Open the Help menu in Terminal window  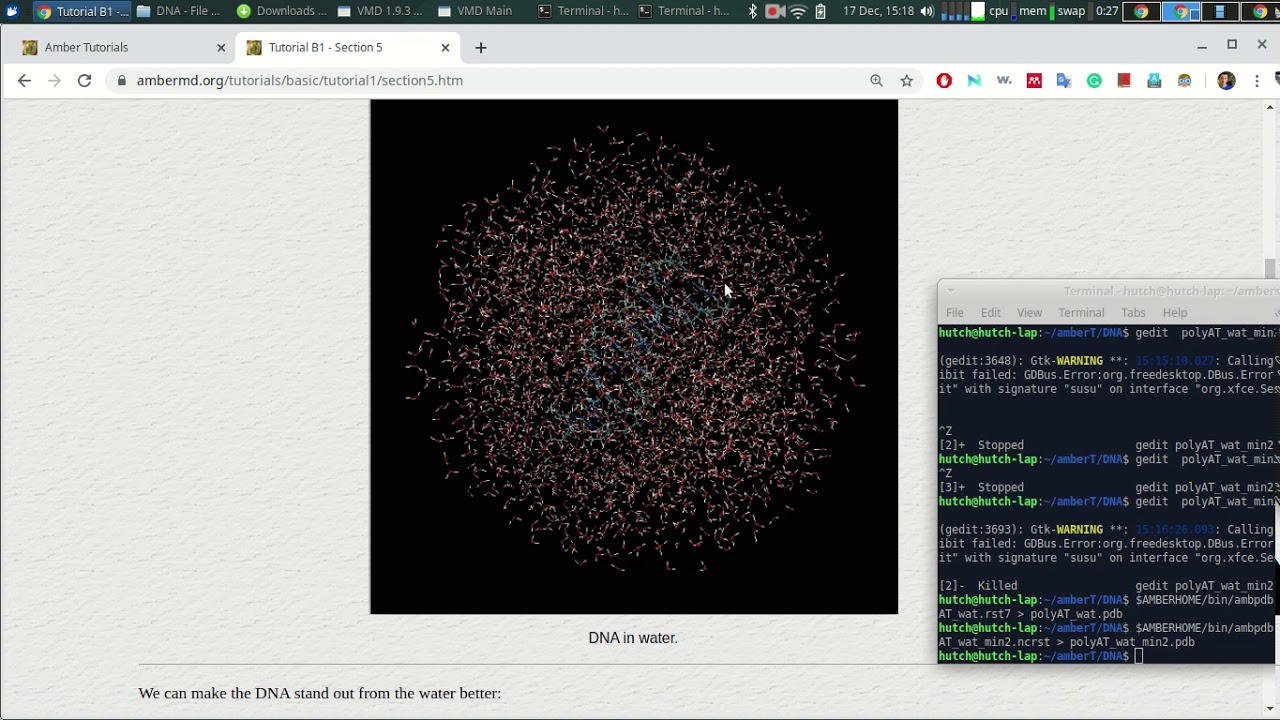[1175, 312]
